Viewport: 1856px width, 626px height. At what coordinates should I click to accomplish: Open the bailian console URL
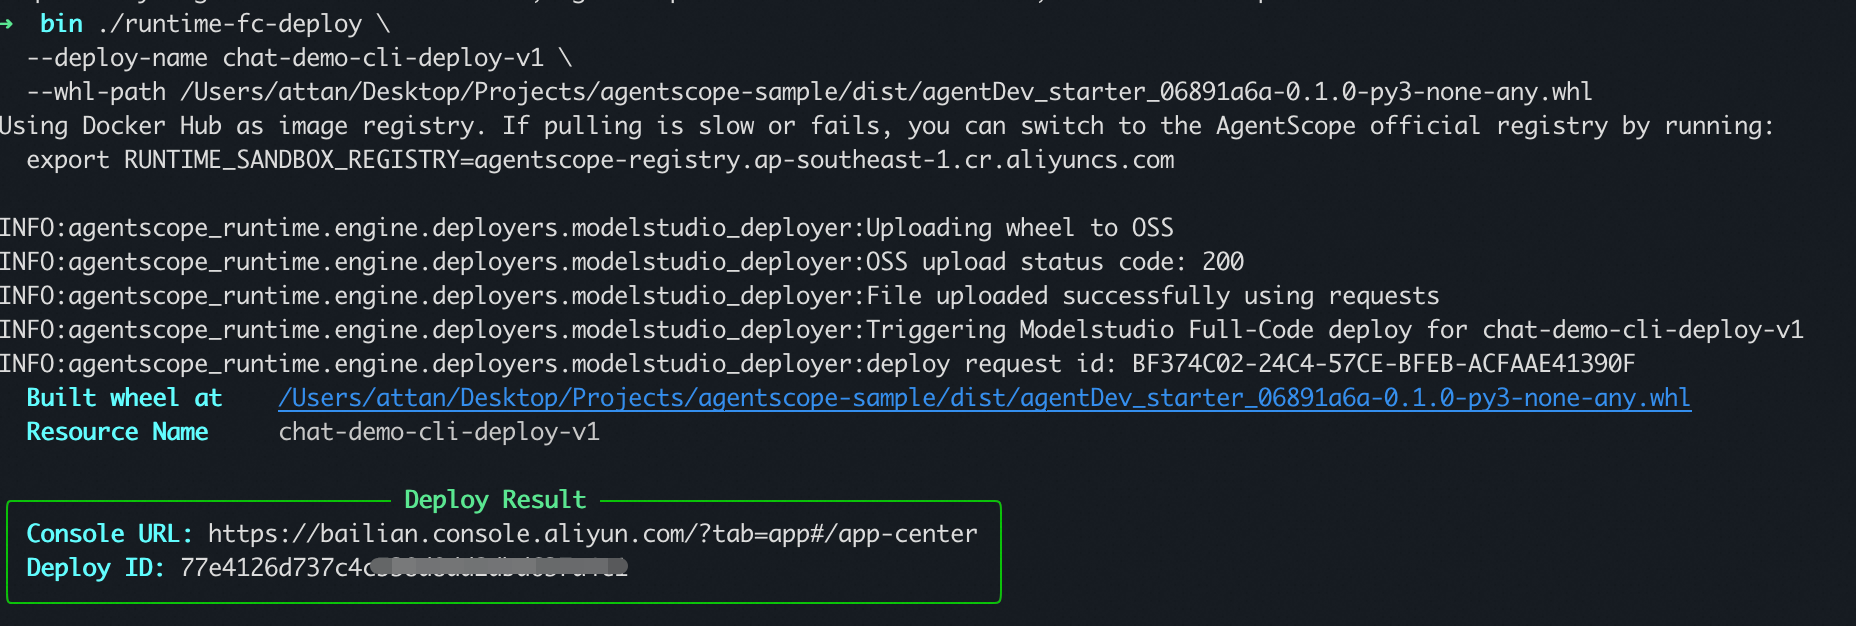[x=593, y=534]
